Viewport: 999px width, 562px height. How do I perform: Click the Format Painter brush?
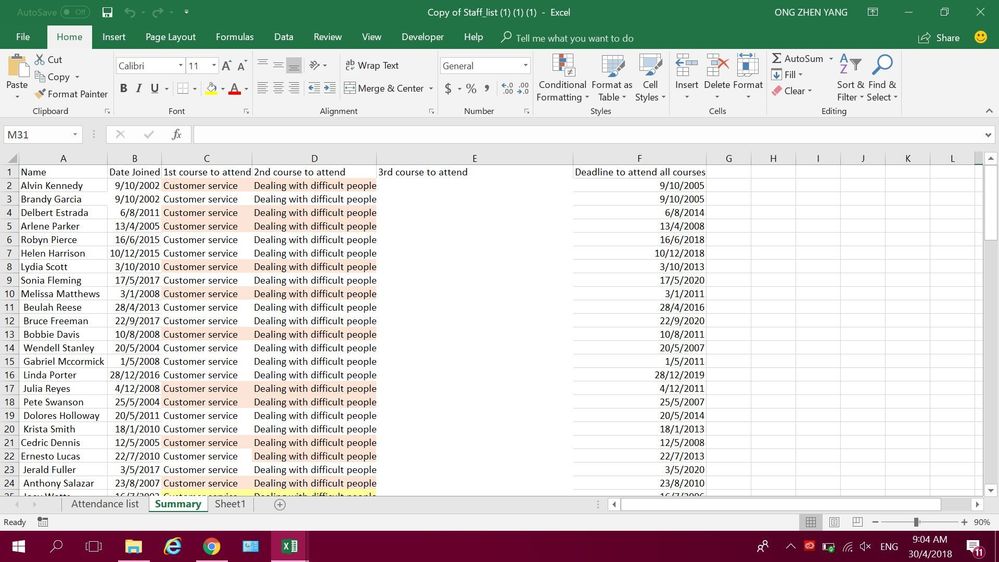[x=40, y=94]
